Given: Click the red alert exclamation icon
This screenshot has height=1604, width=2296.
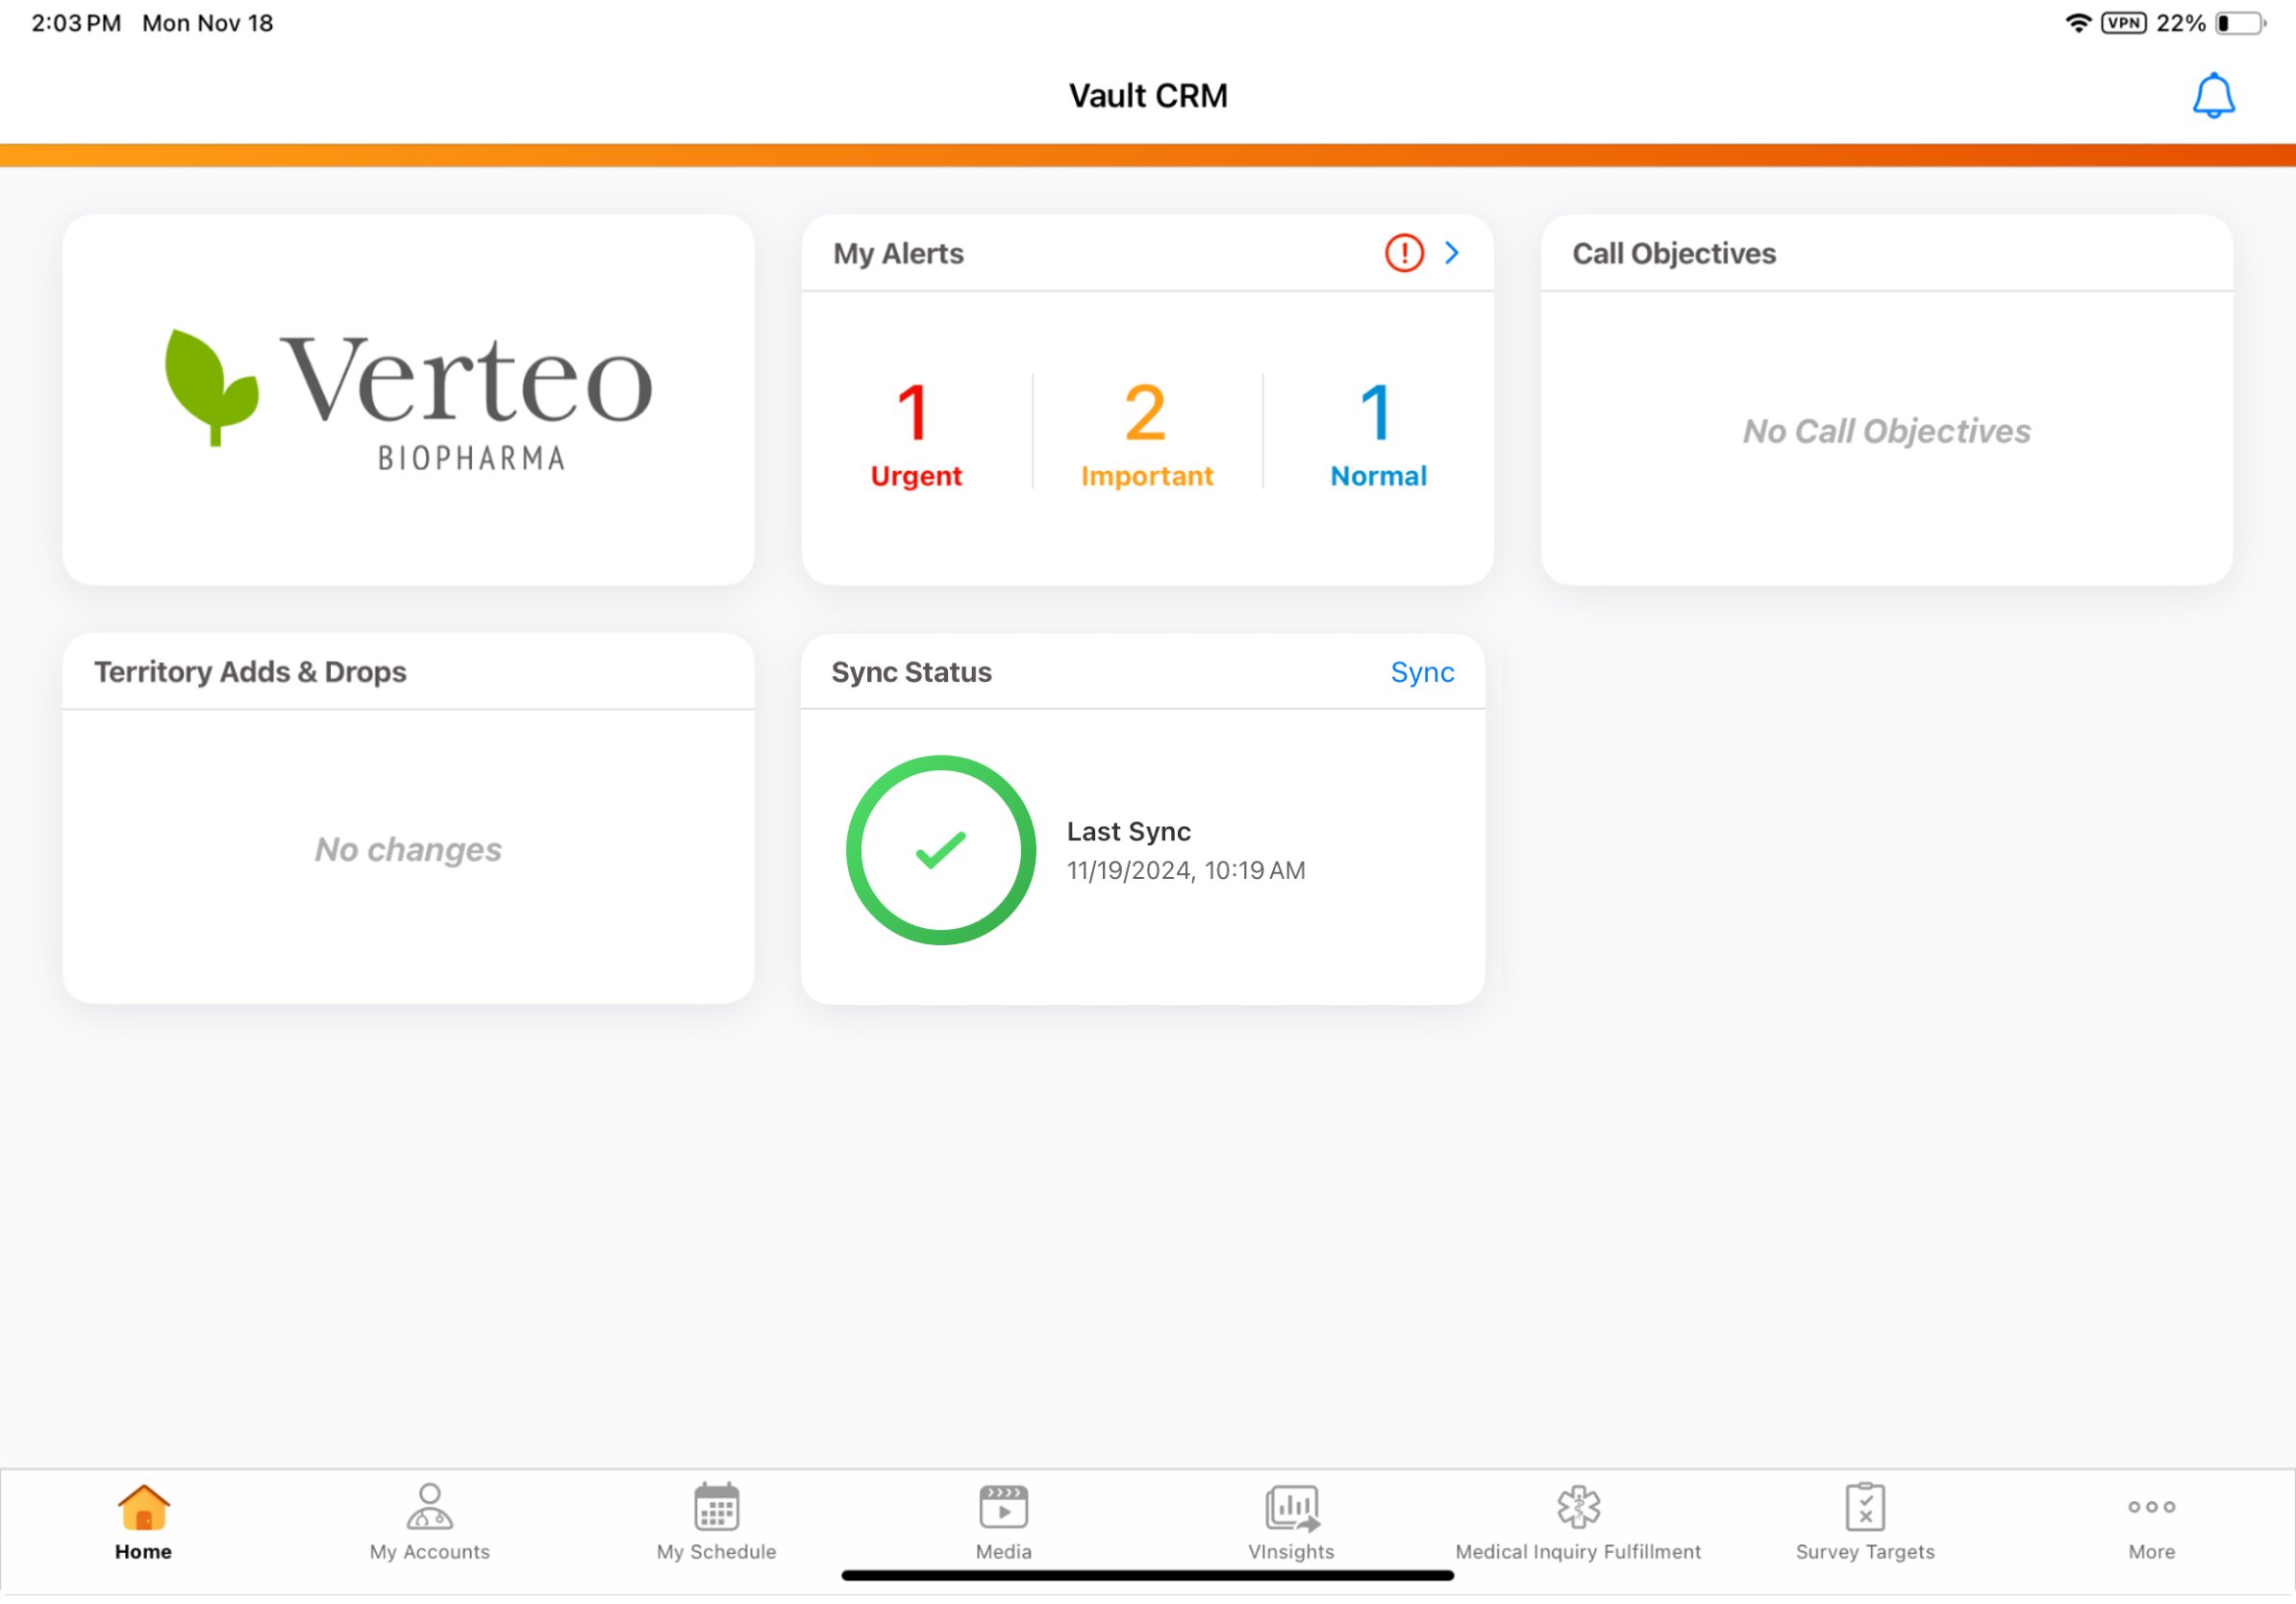Looking at the screenshot, I should [x=1404, y=253].
